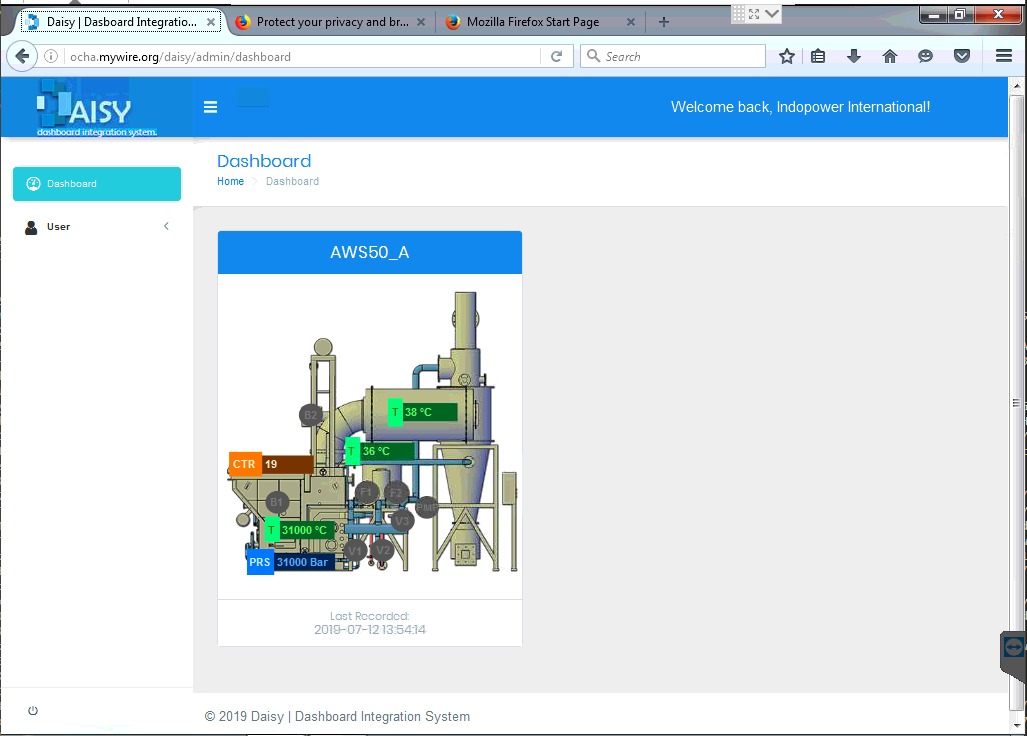Image resolution: width=1027 pixels, height=736 pixels.
Task: Save page to Pocket icon
Action: coord(962,57)
